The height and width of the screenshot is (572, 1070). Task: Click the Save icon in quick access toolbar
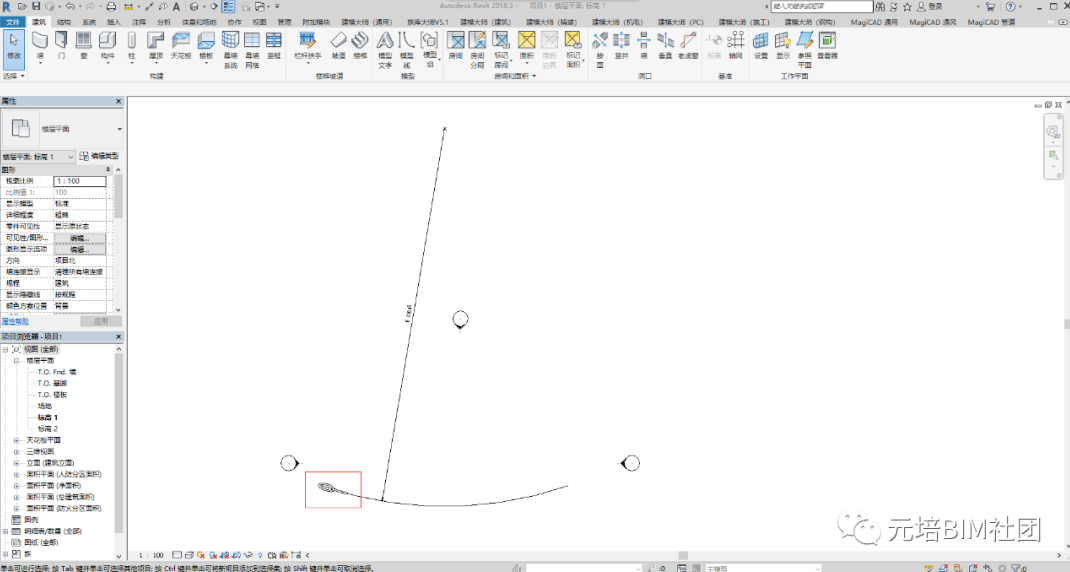(36, 6)
